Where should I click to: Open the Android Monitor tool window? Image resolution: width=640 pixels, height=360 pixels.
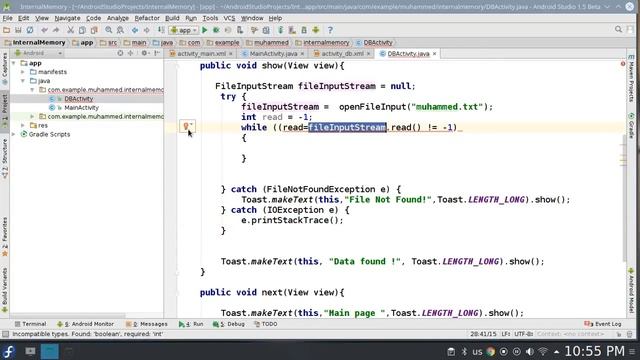click(x=85, y=324)
